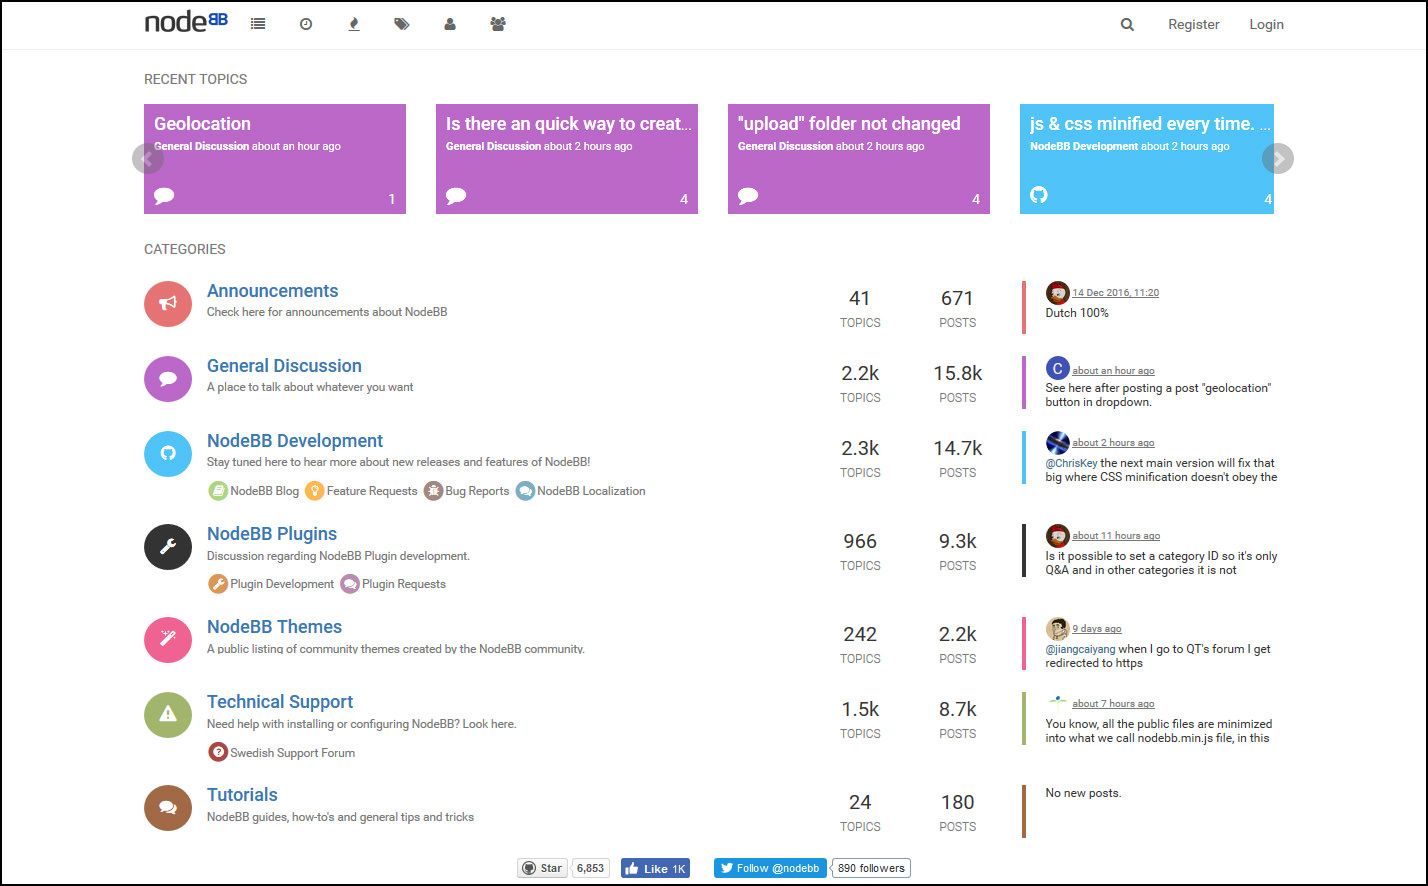
Task: Open the General Discussion category
Action: point(284,366)
